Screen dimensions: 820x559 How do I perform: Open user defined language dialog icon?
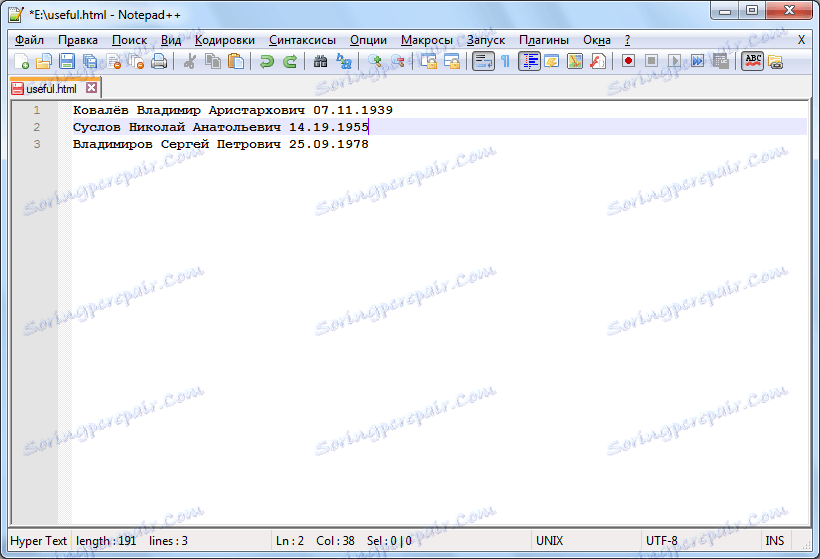[551, 62]
